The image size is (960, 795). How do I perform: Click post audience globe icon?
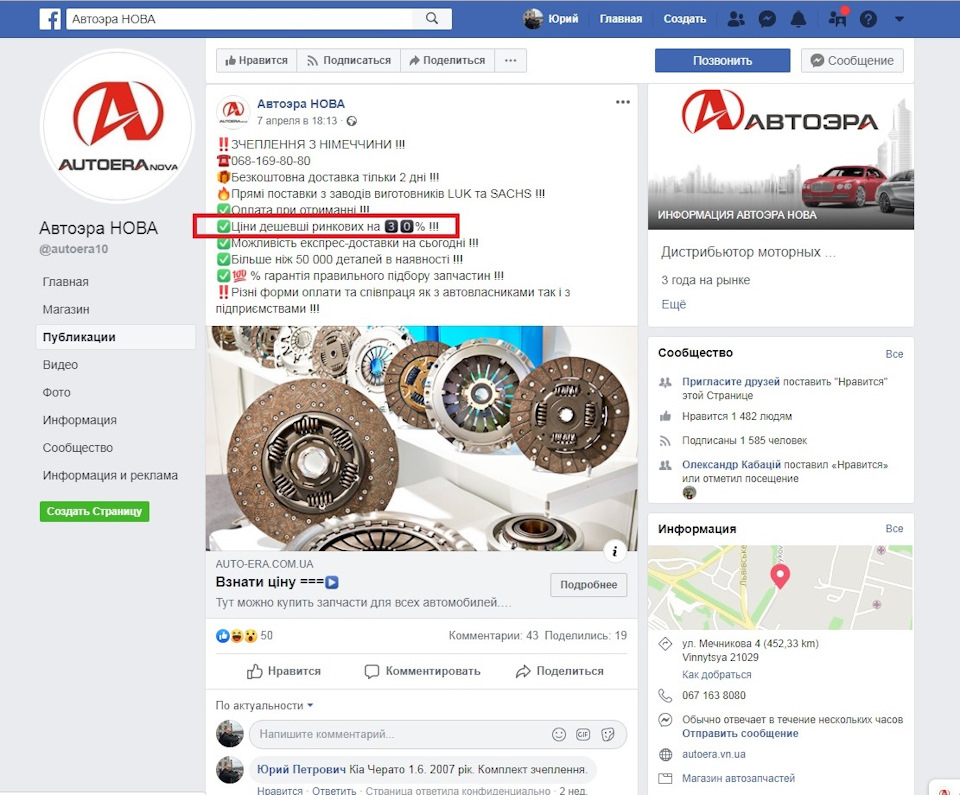coord(351,121)
